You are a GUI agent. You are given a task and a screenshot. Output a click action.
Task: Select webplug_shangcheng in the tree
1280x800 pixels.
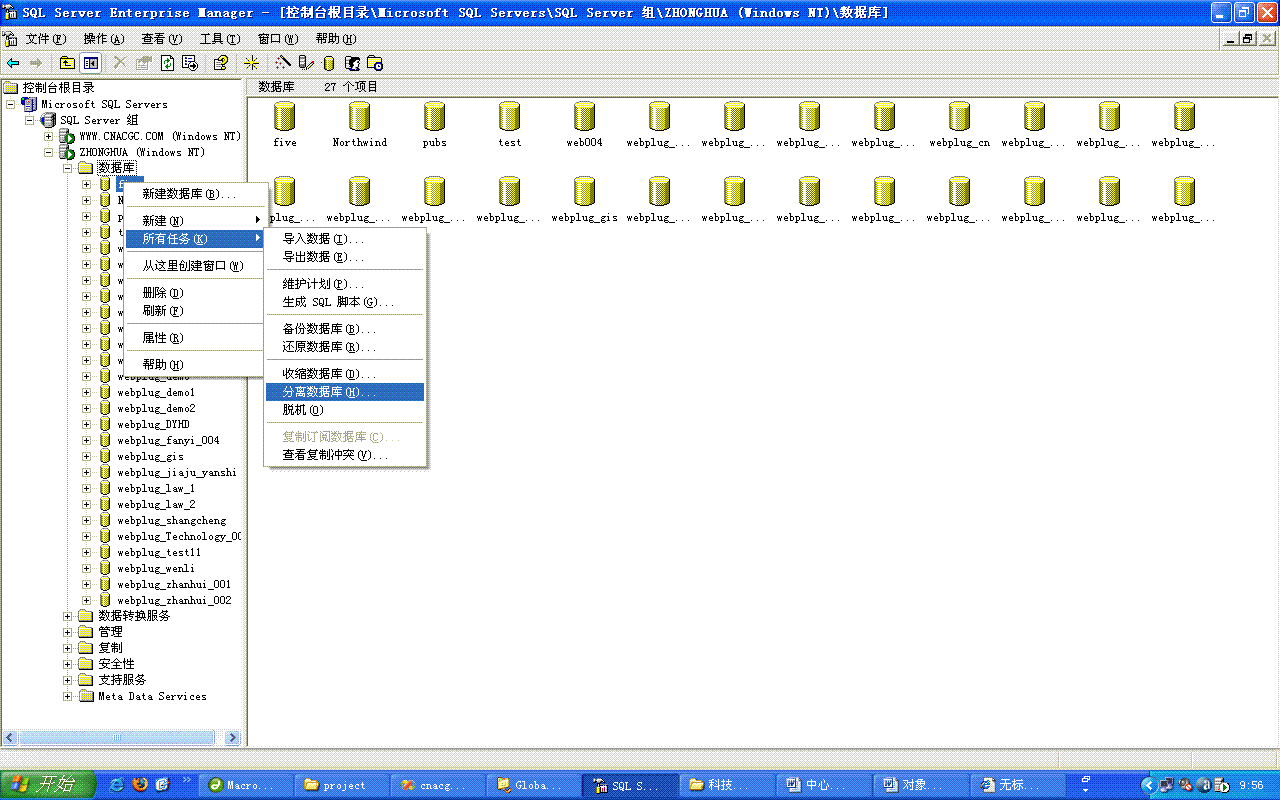(x=172, y=520)
